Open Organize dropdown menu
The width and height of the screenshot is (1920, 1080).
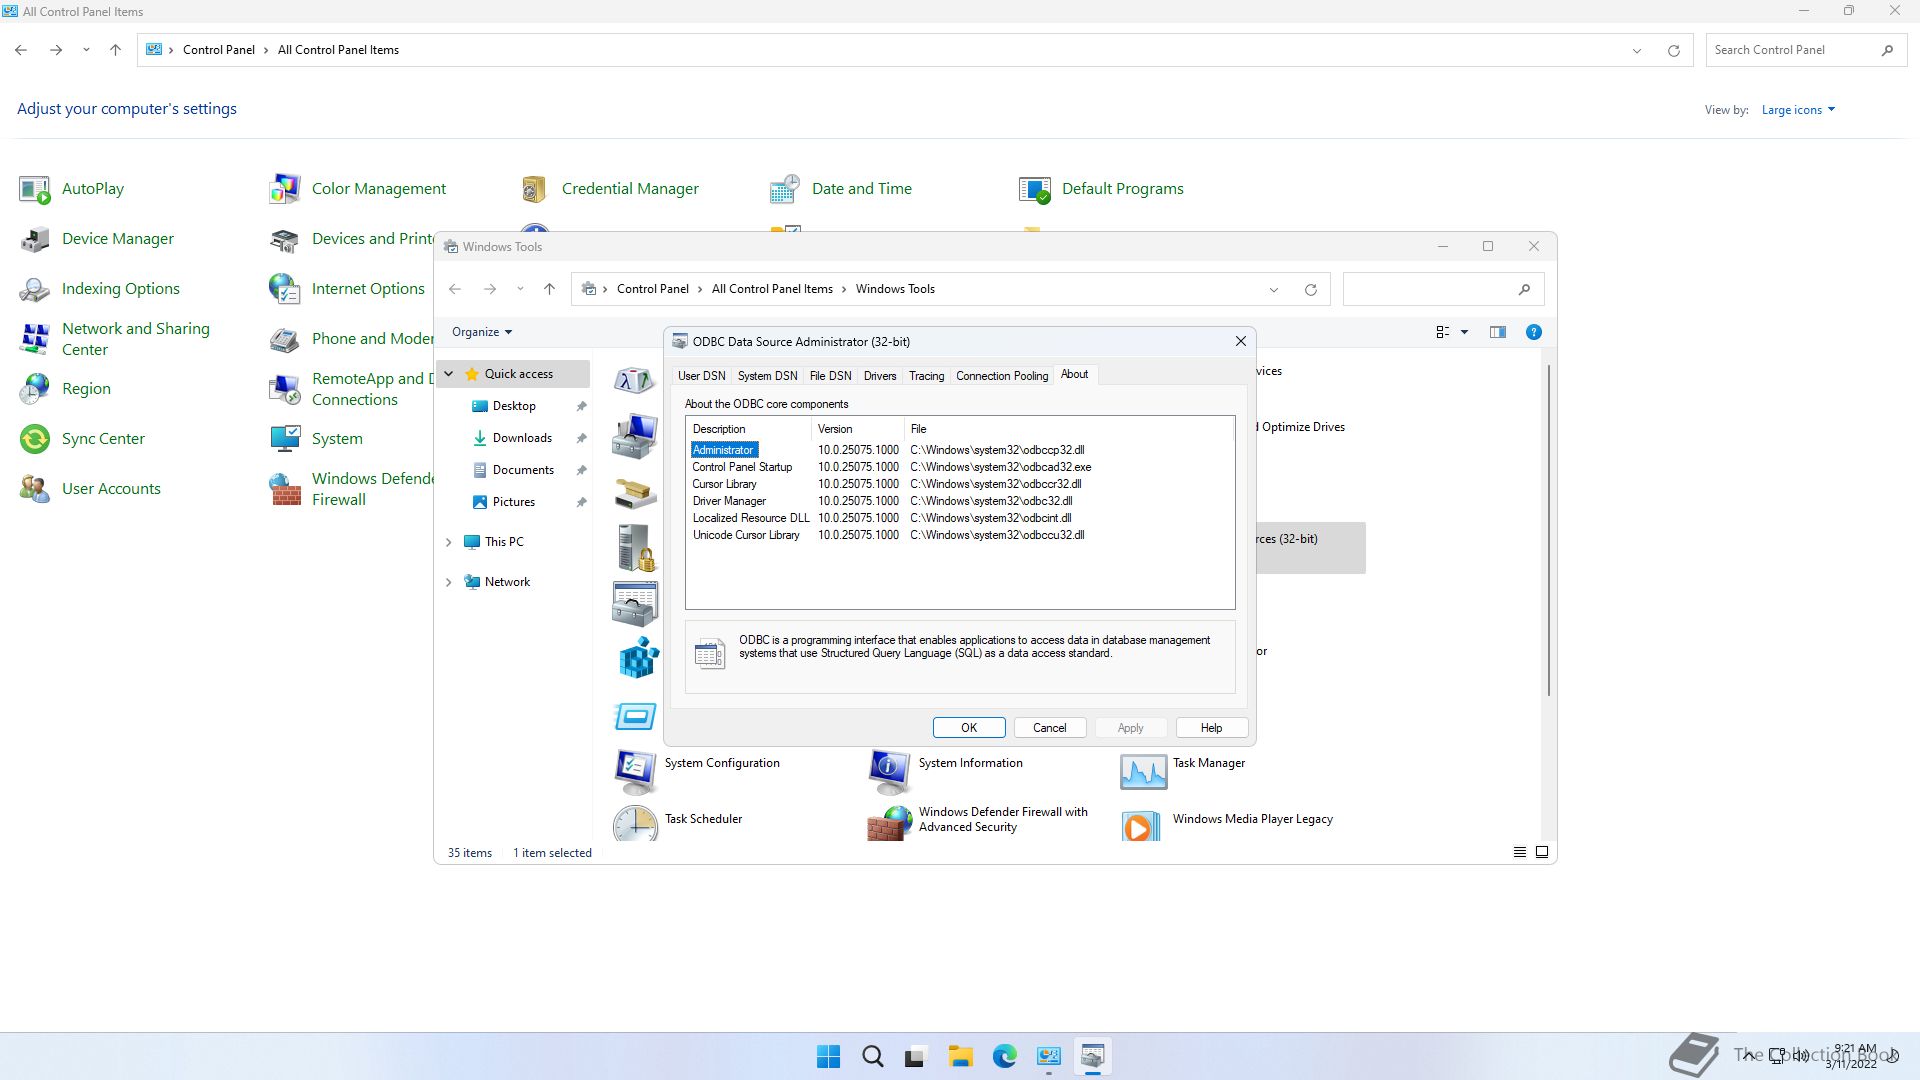[481, 332]
